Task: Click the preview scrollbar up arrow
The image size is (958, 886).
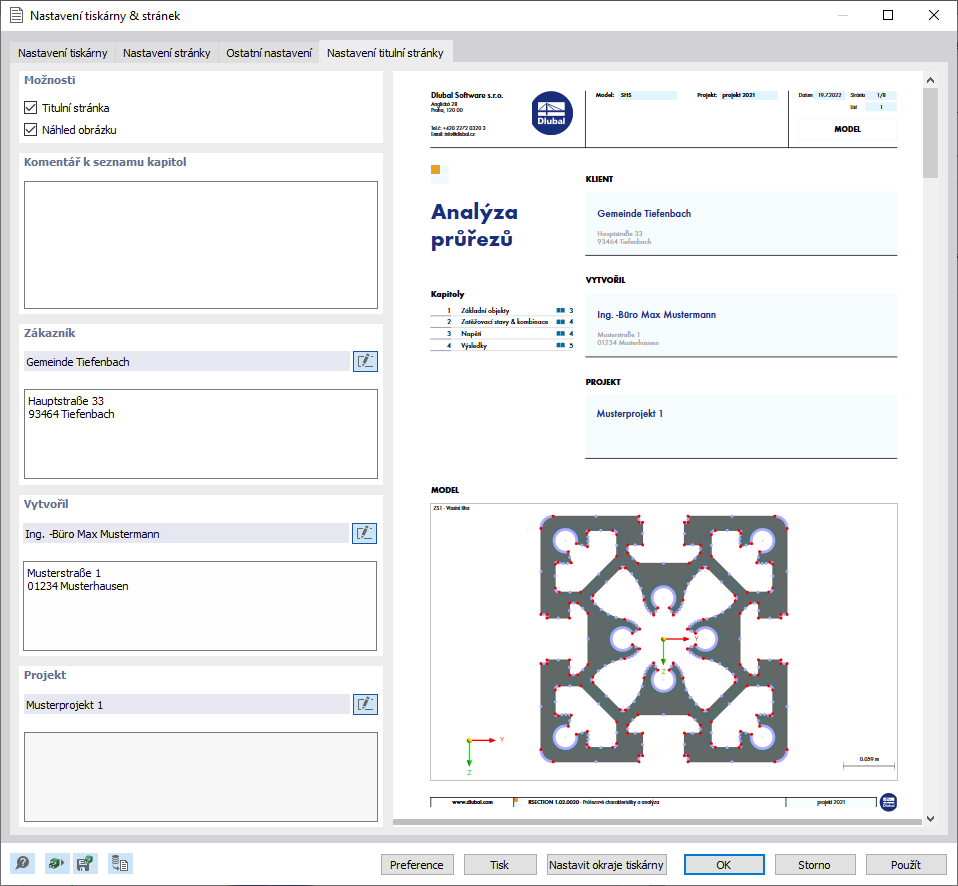Action: (x=931, y=79)
